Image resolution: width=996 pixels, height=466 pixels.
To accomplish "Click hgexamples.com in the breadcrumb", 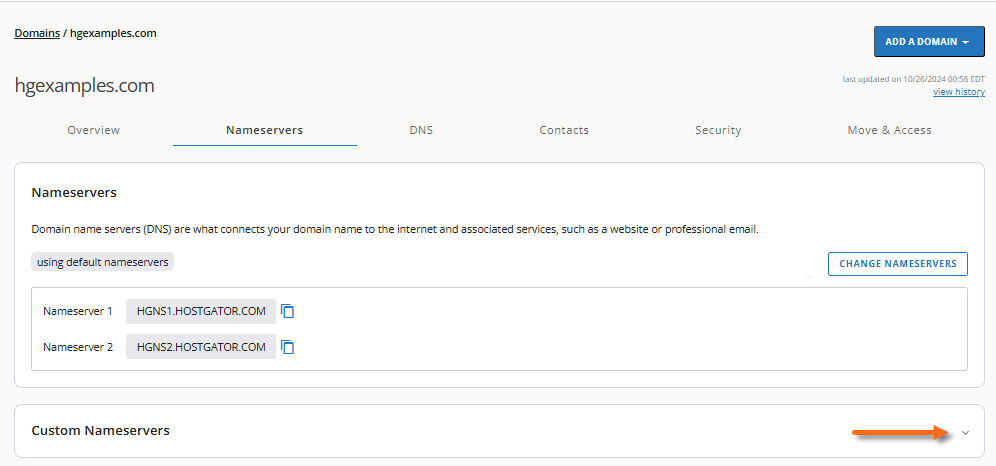I will 113,33.
